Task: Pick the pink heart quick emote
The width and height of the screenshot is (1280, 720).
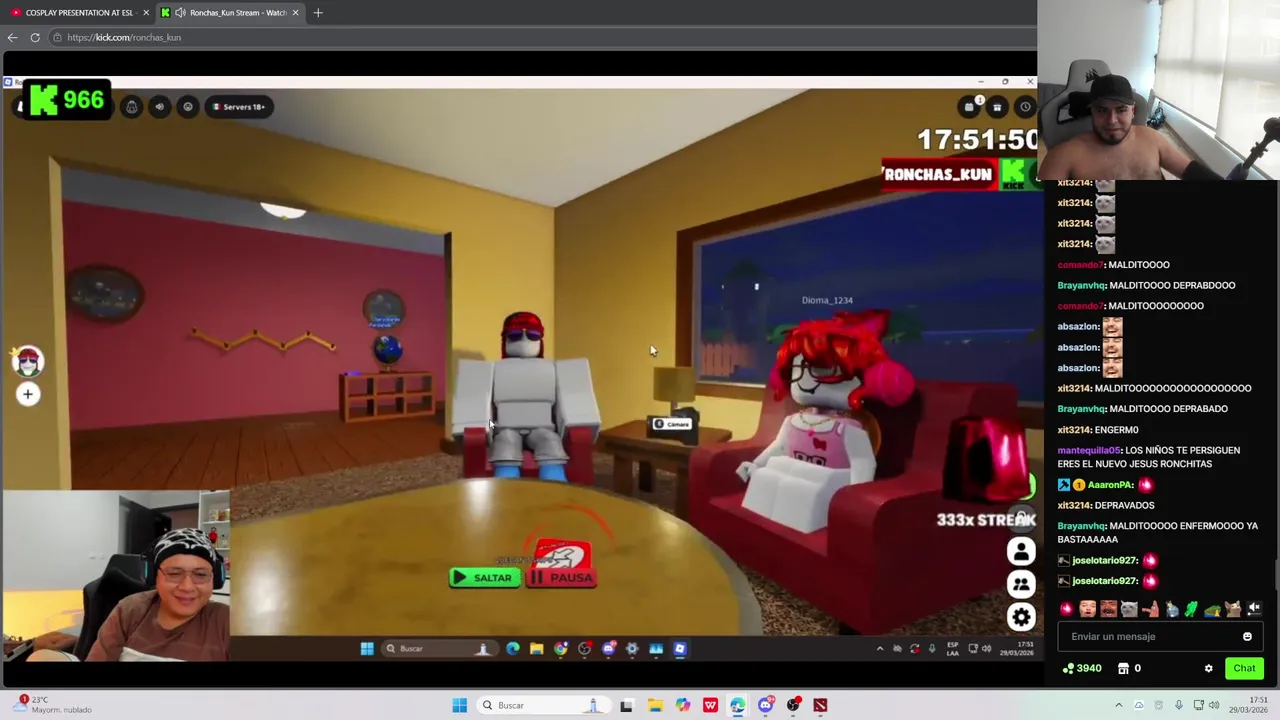Action: 1067,608
